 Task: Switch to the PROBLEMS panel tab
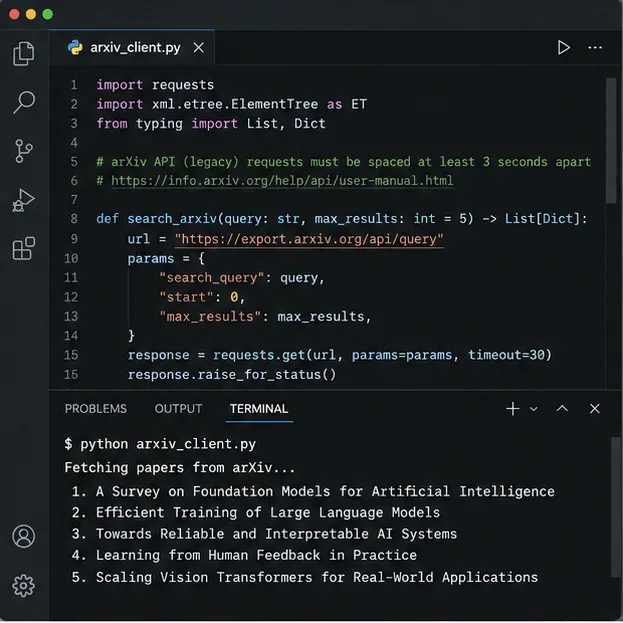point(96,408)
